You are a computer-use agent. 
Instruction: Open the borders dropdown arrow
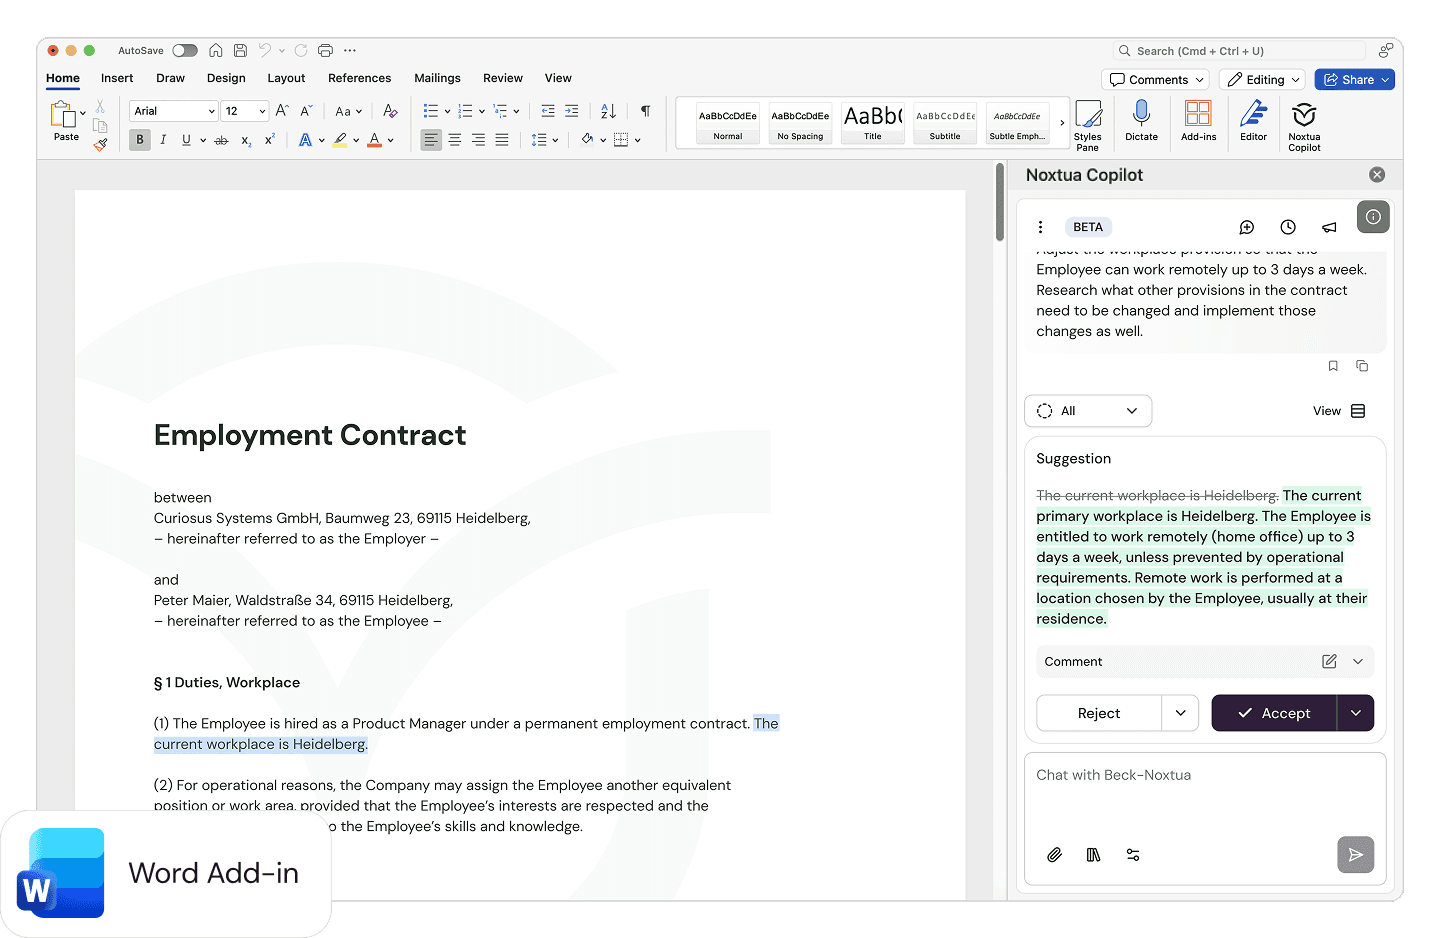click(x=637, y=140)
